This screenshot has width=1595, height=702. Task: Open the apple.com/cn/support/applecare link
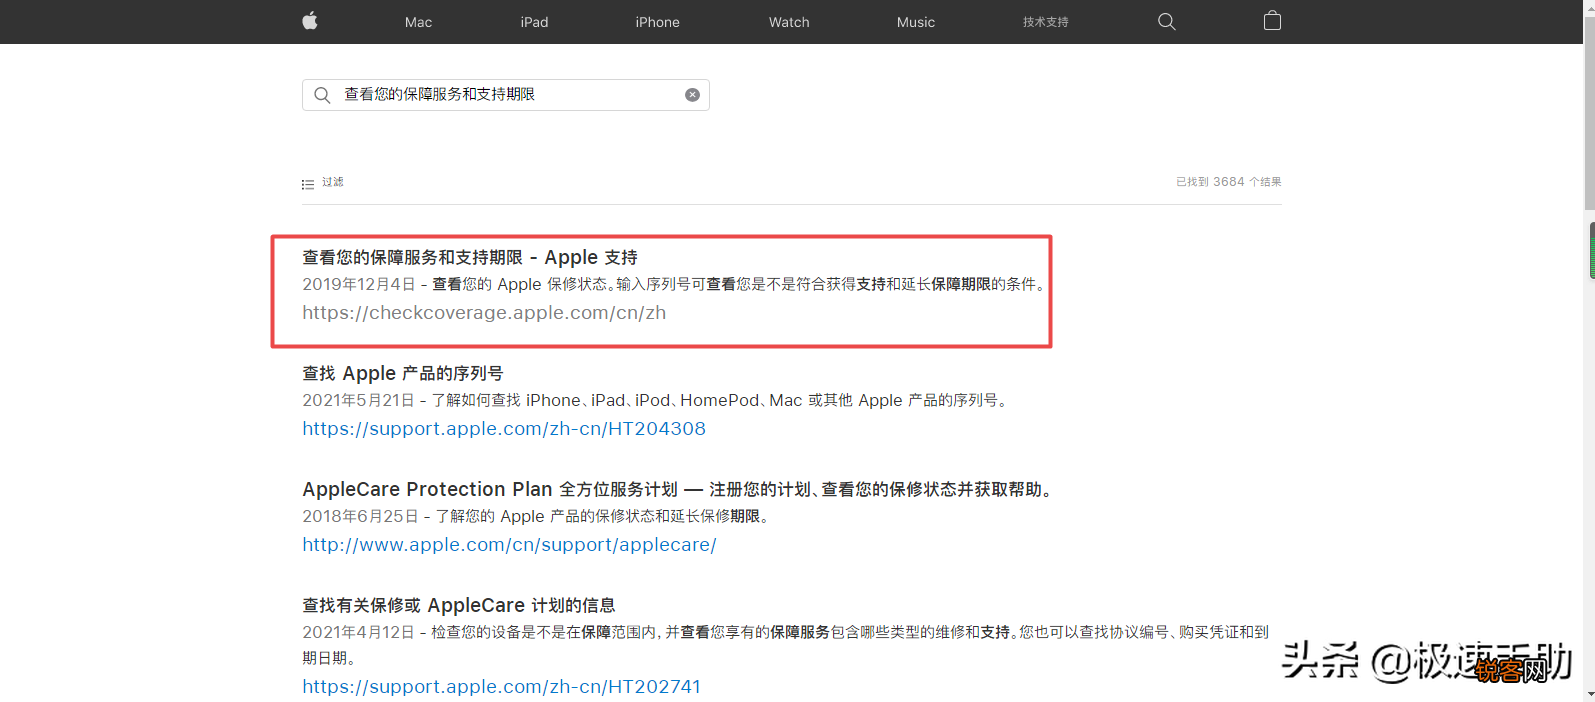tap(509, 545)
